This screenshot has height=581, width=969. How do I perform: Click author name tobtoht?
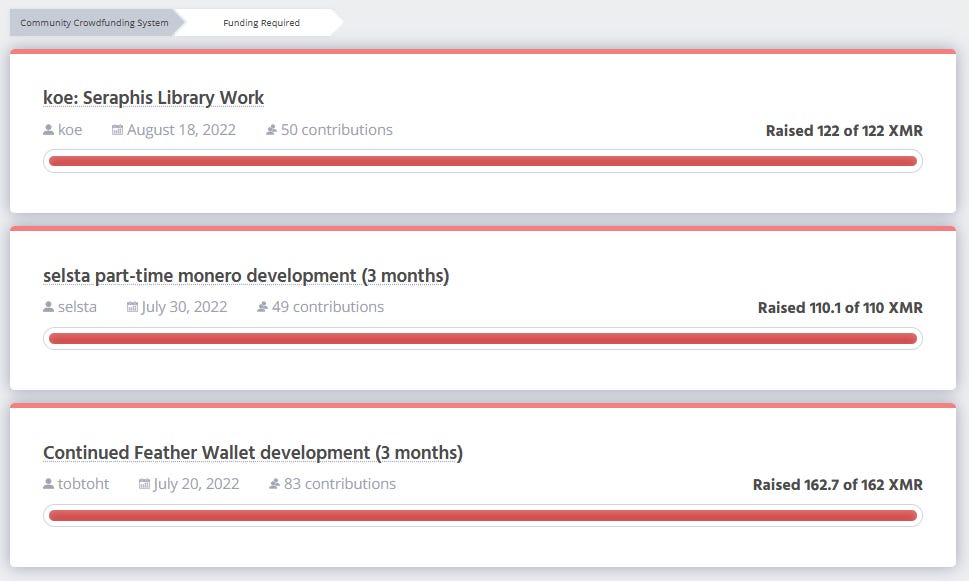83,484
